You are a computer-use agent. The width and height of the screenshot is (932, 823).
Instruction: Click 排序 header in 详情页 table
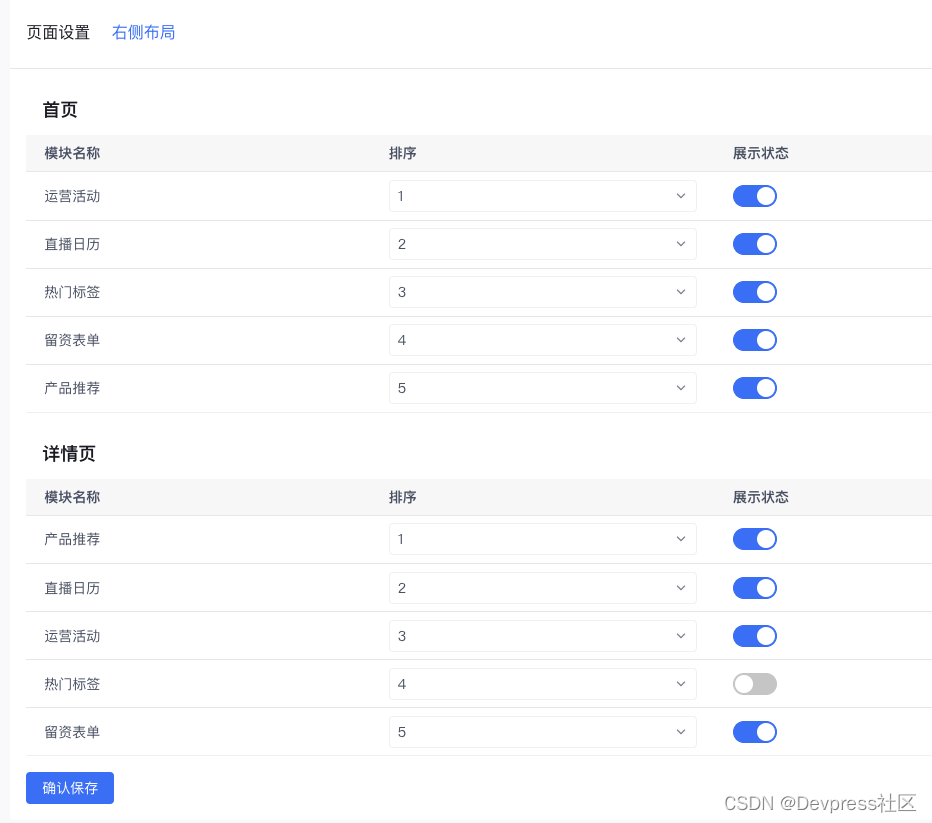pos(402,497)
